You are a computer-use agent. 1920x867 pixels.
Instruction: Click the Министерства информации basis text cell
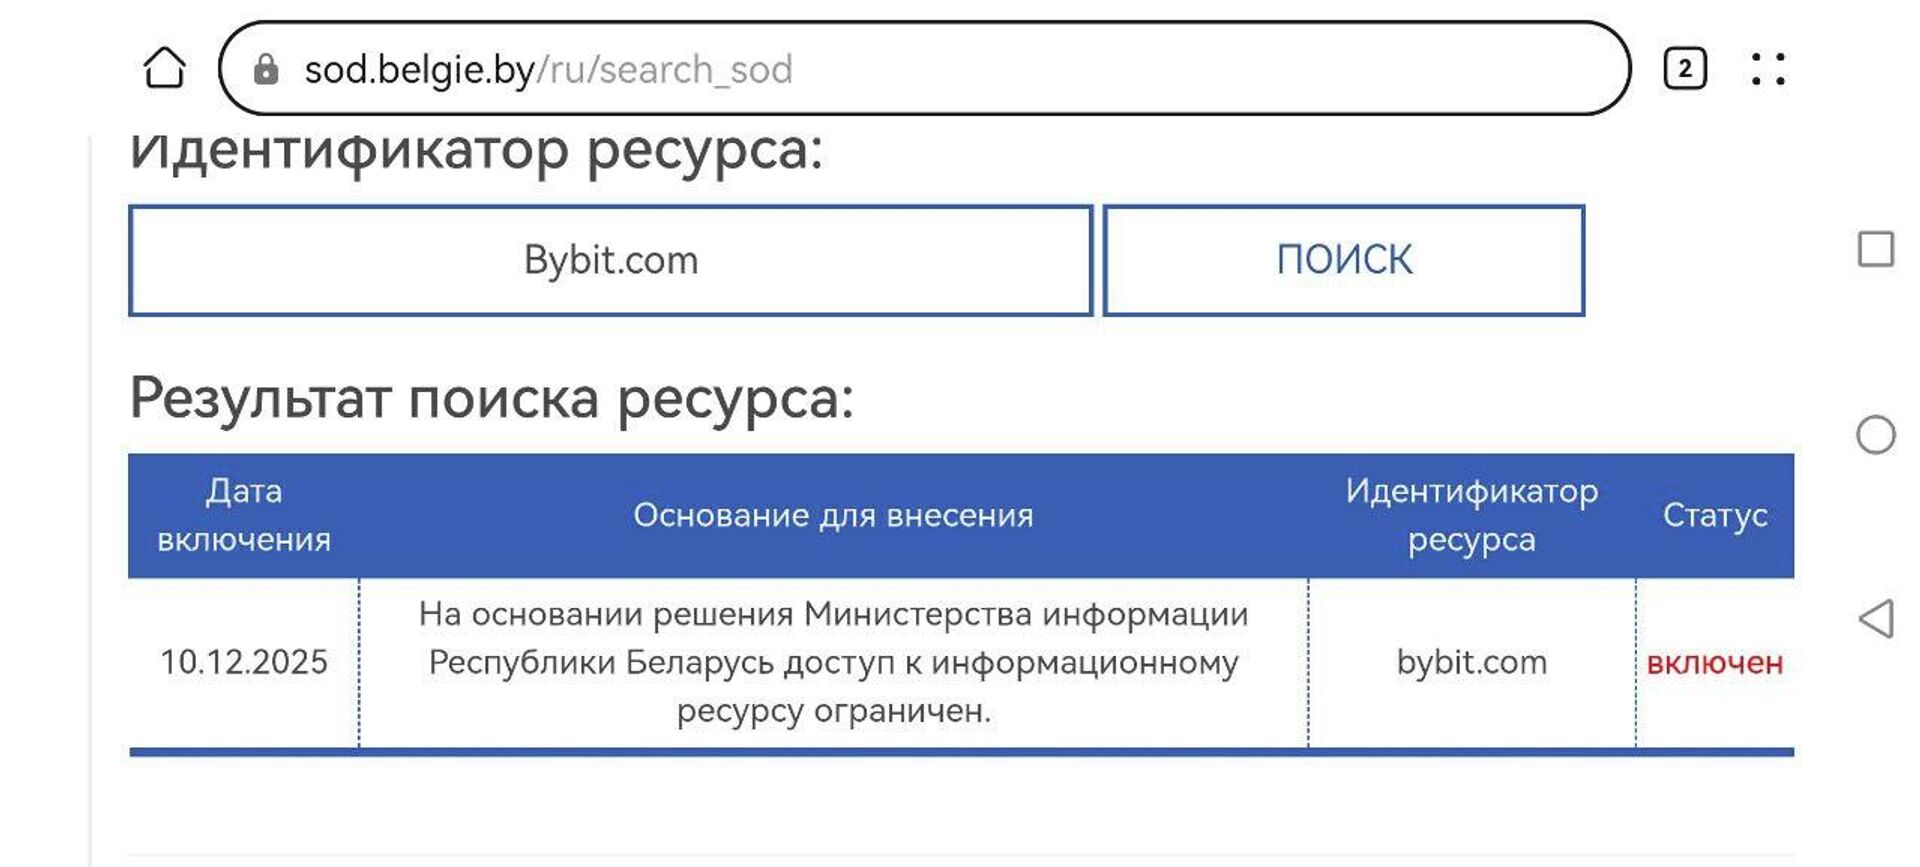(832, 661)
